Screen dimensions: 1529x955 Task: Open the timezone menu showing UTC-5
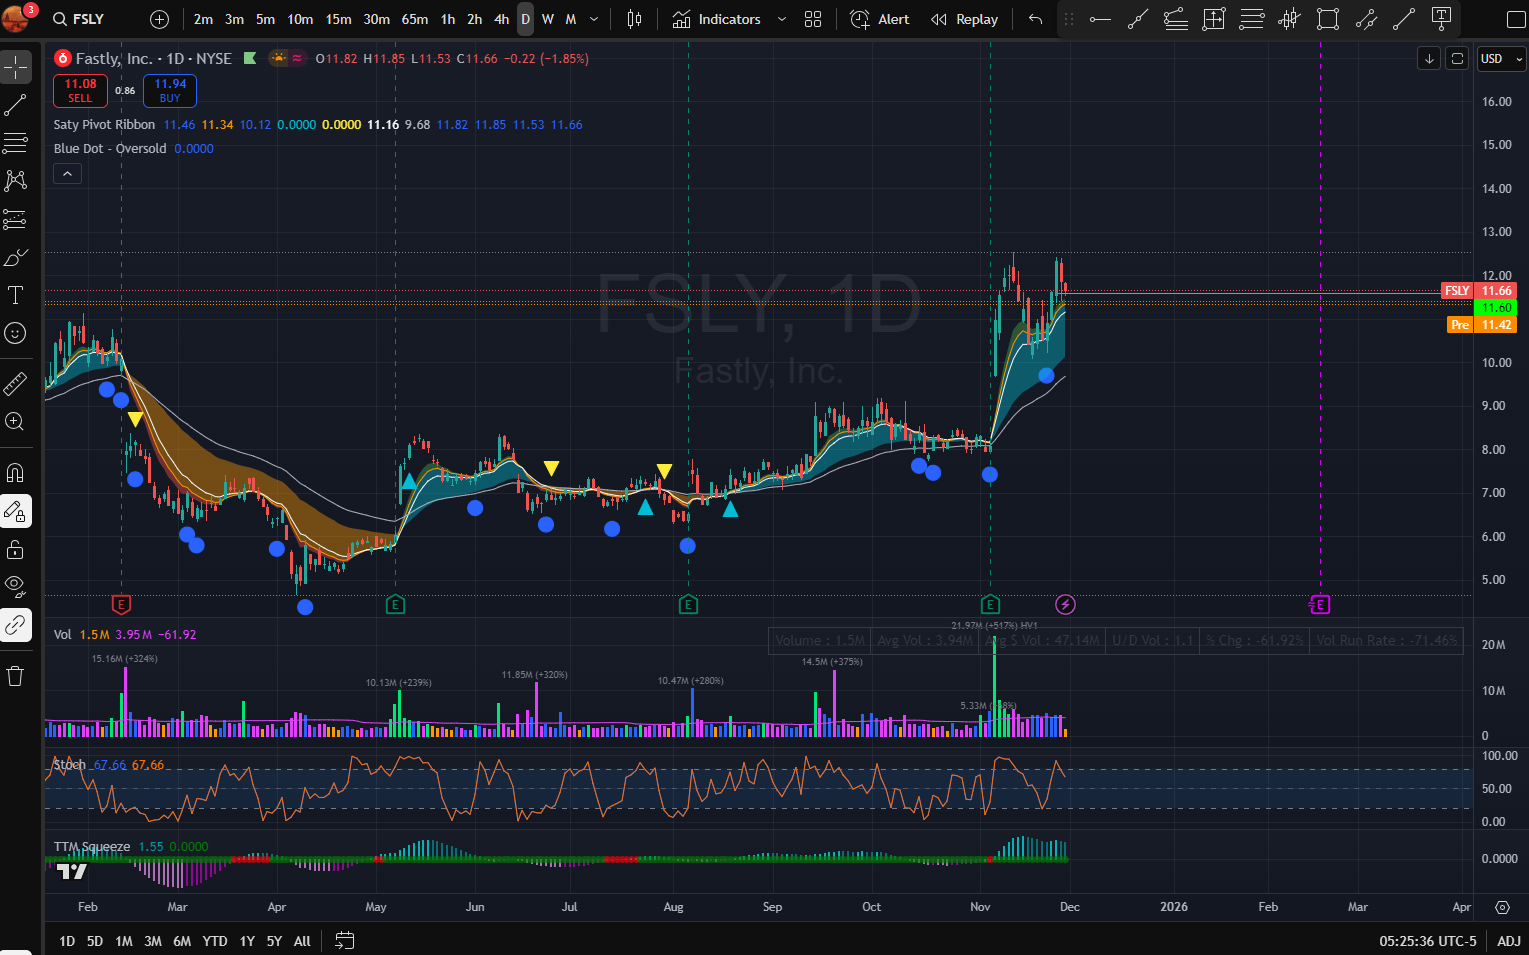[x=1427, y=941]
